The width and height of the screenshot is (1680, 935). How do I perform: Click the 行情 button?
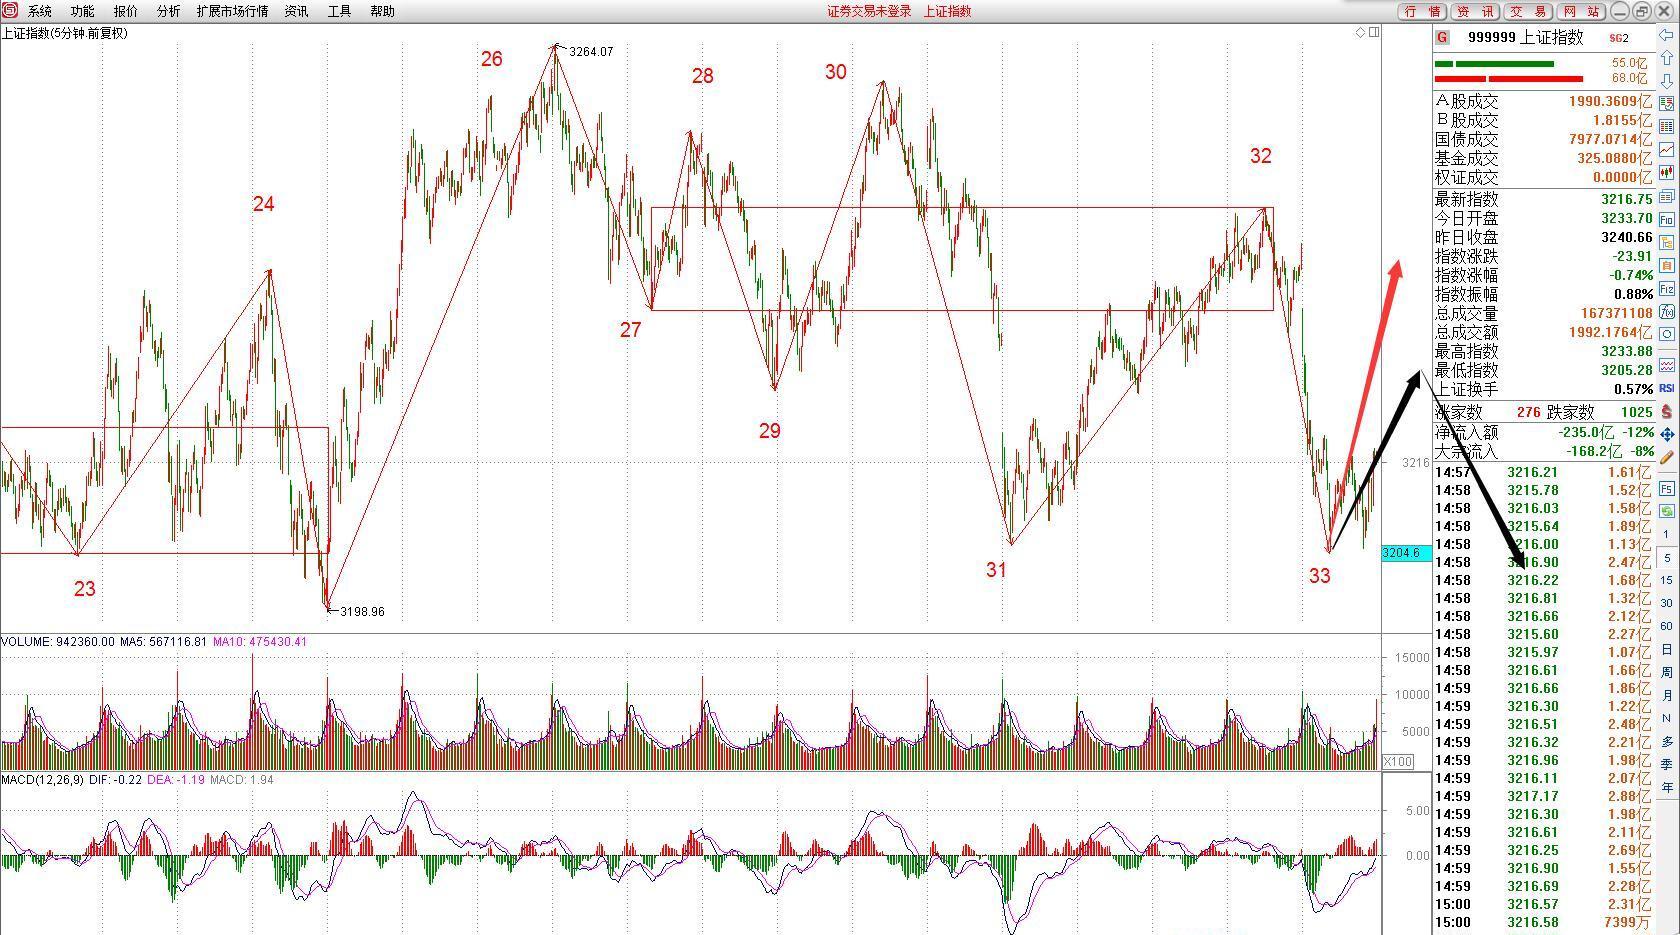click(x=1423, y=11)
